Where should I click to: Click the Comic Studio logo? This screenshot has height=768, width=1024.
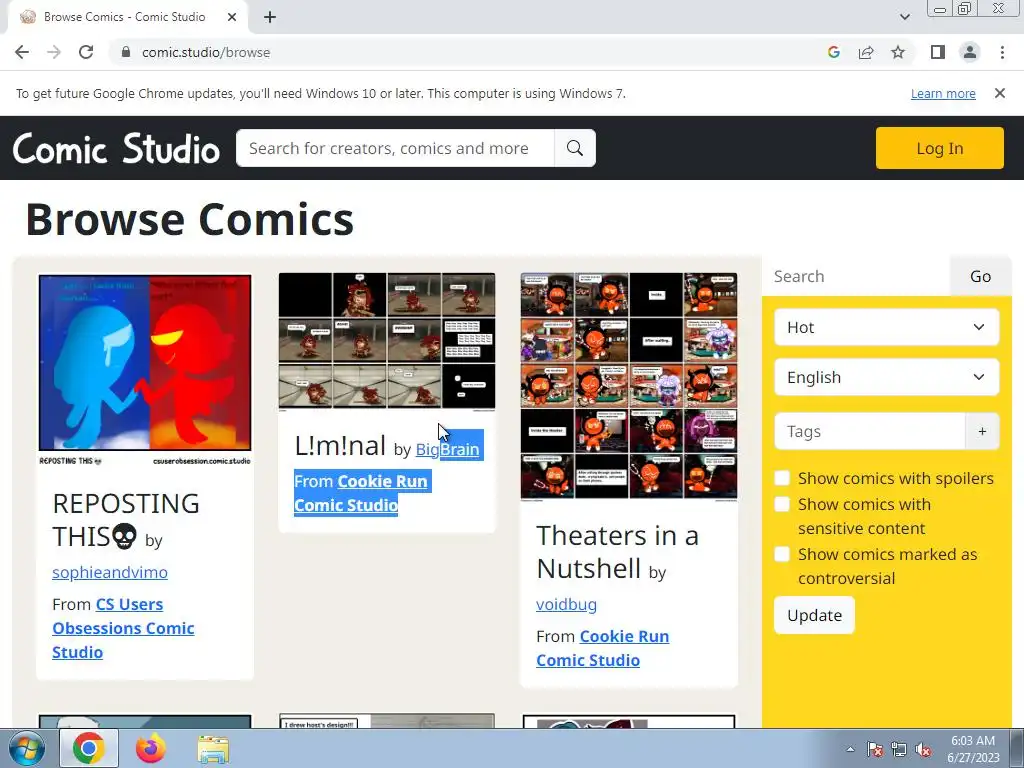[116, 148]
